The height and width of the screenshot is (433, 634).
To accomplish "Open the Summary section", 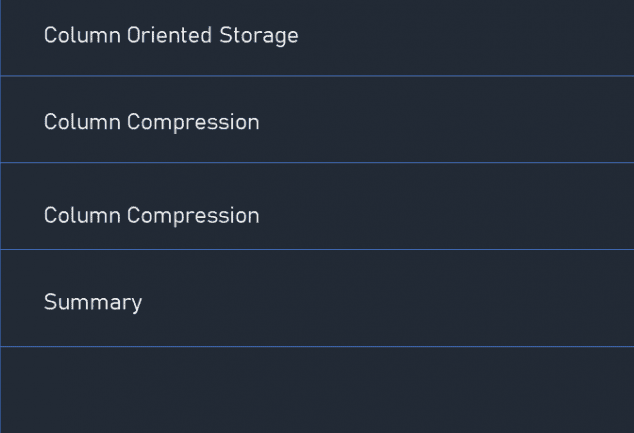I will pyautogui.click(x=317, y=298).
